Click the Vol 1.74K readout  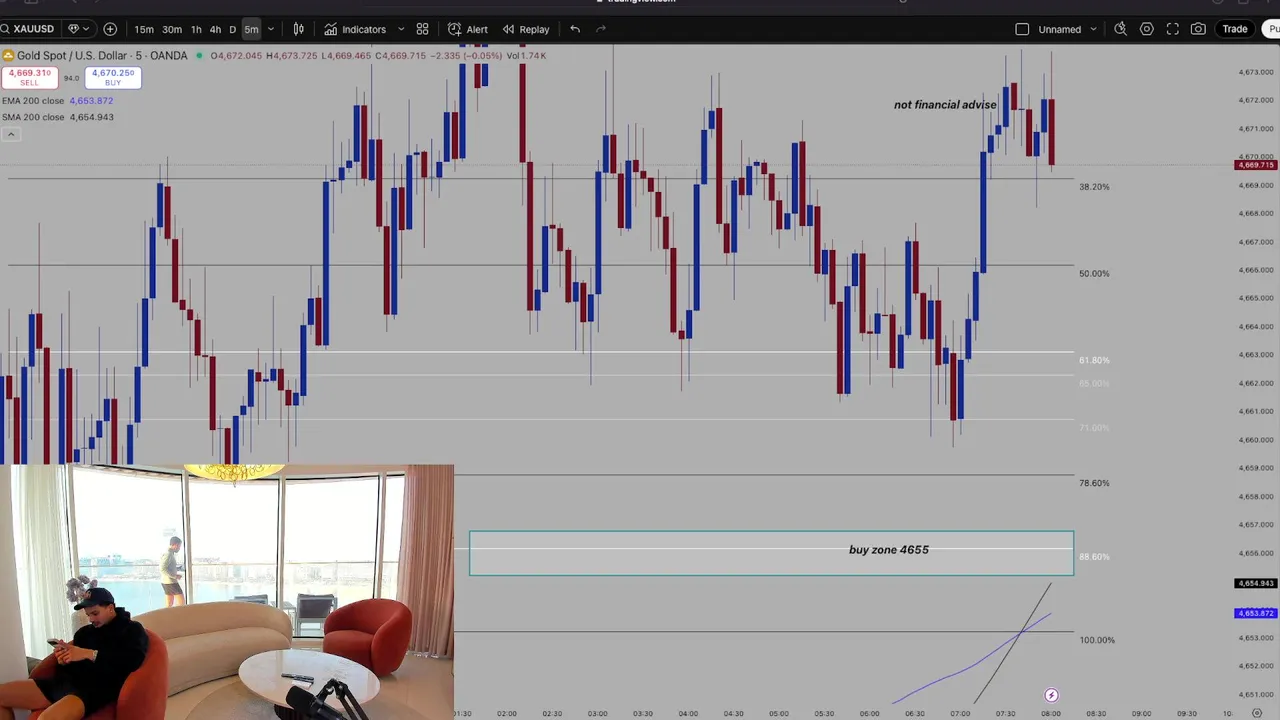pyautogui.click(x=527, y=56)
